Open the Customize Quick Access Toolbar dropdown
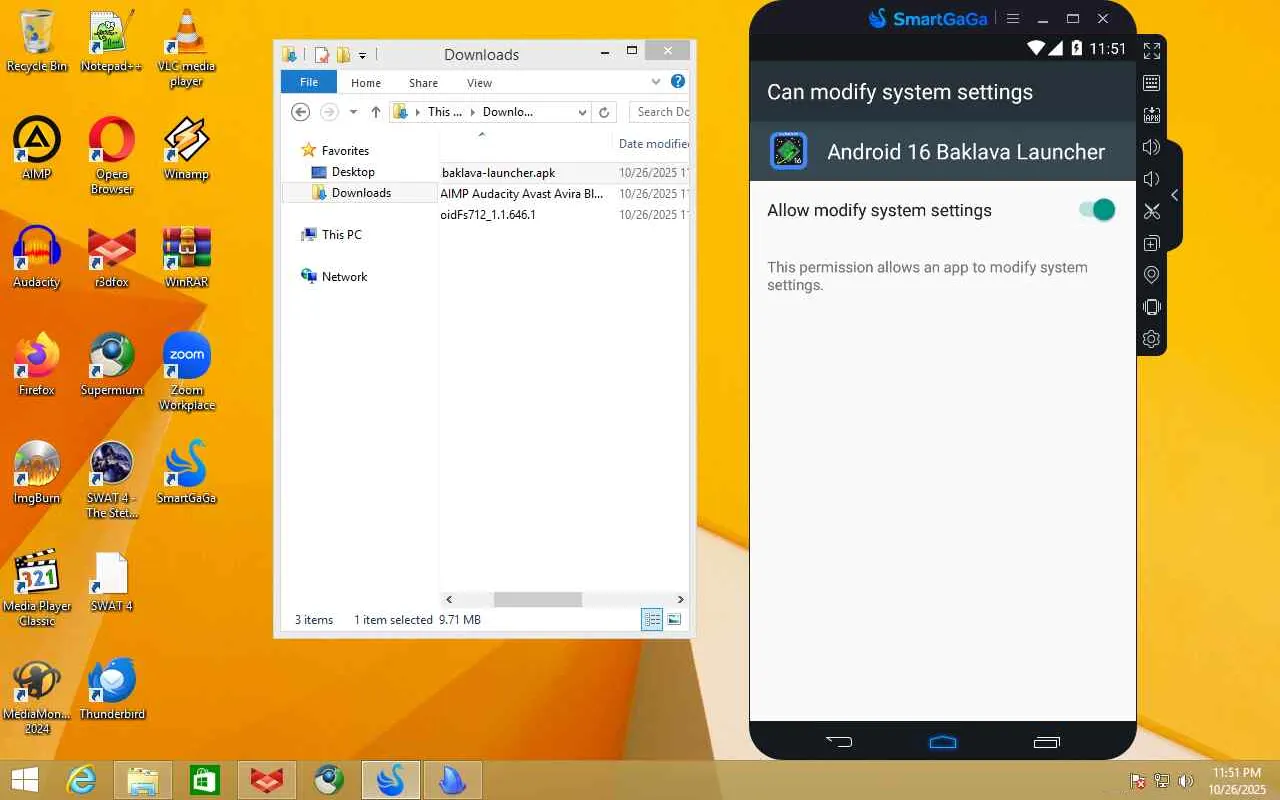The height and width of the screenshot is (800, 1280). click(x=362, y=55)
